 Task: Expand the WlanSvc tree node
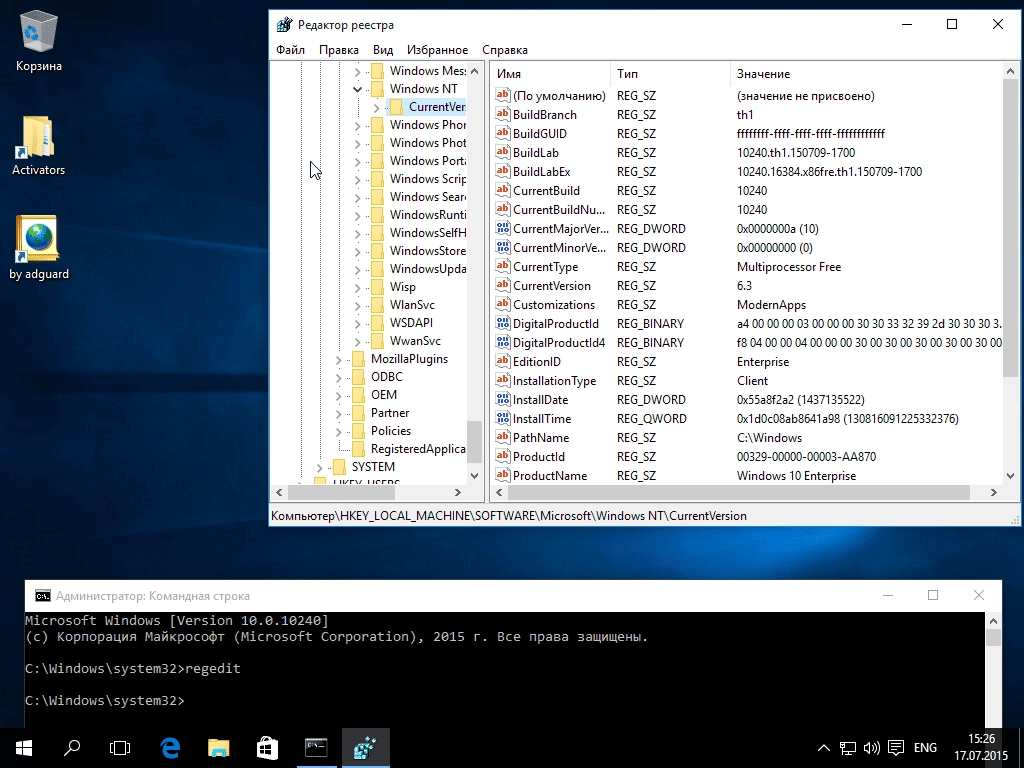(357, 305)
